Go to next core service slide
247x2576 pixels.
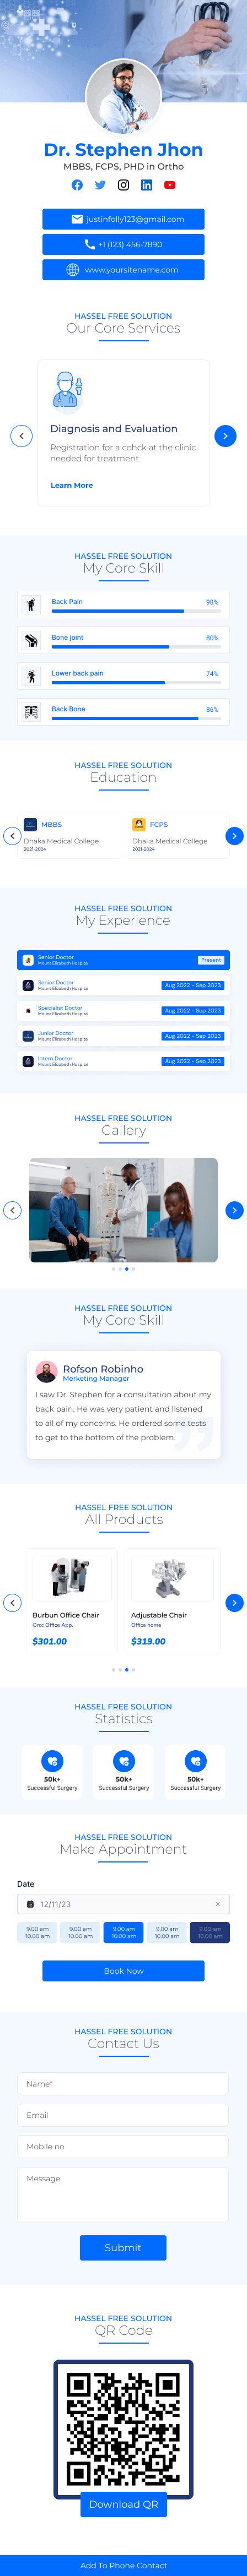pyautogui.click(x=225, y=436)
